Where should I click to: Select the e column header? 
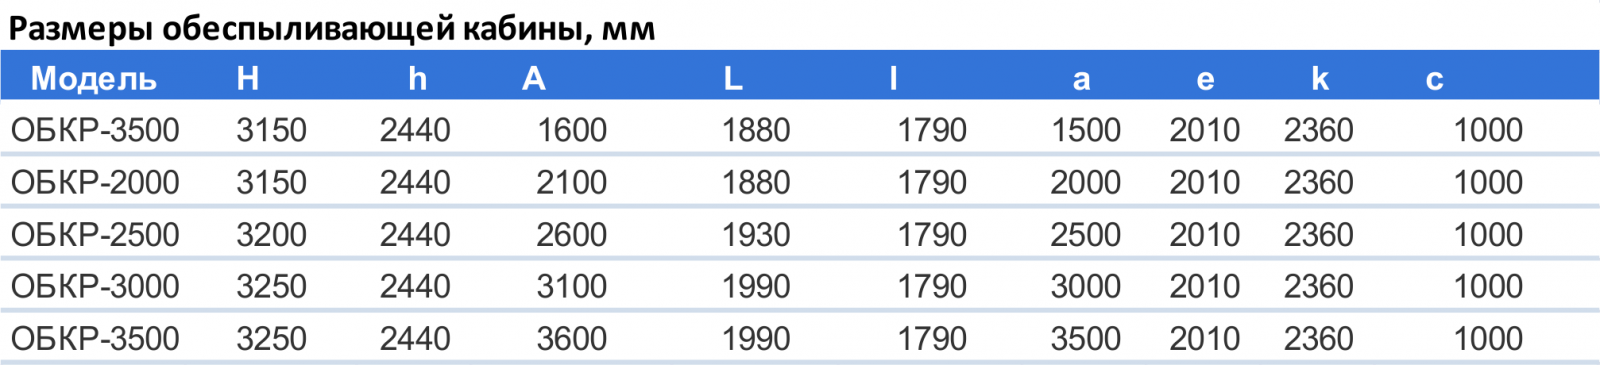pos(1205,80)
